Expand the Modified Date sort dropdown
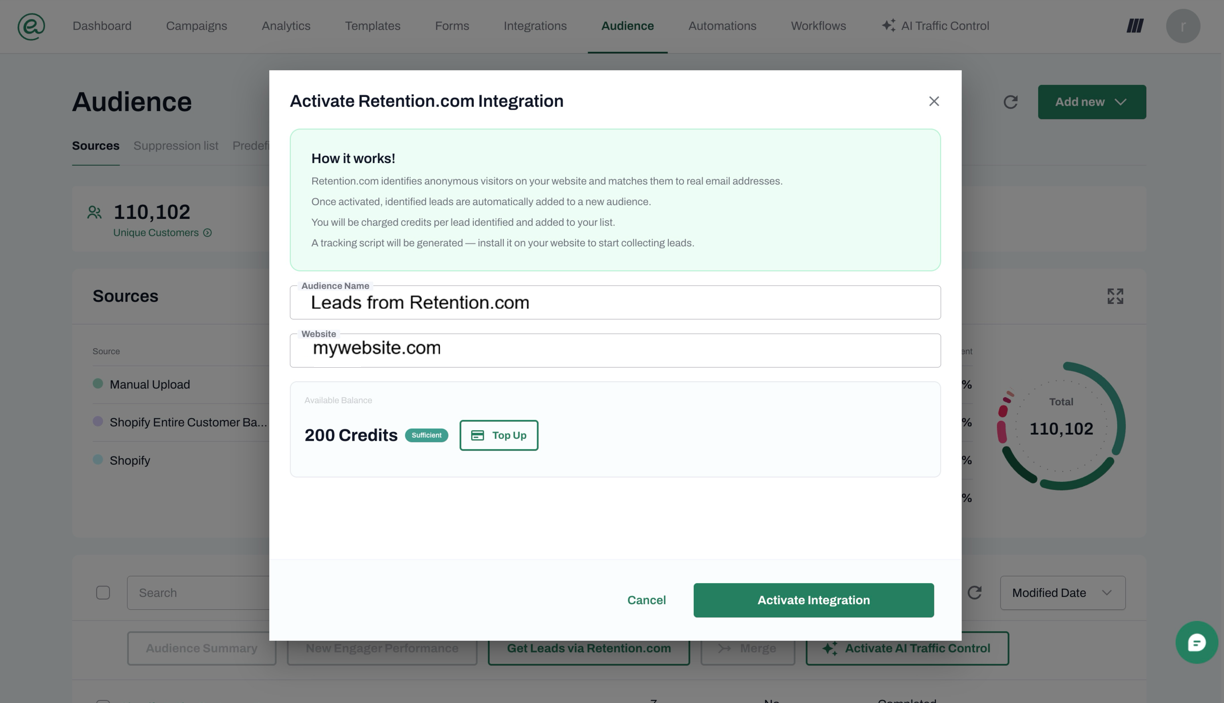The image size is (1224, 703). point(1062,593)
